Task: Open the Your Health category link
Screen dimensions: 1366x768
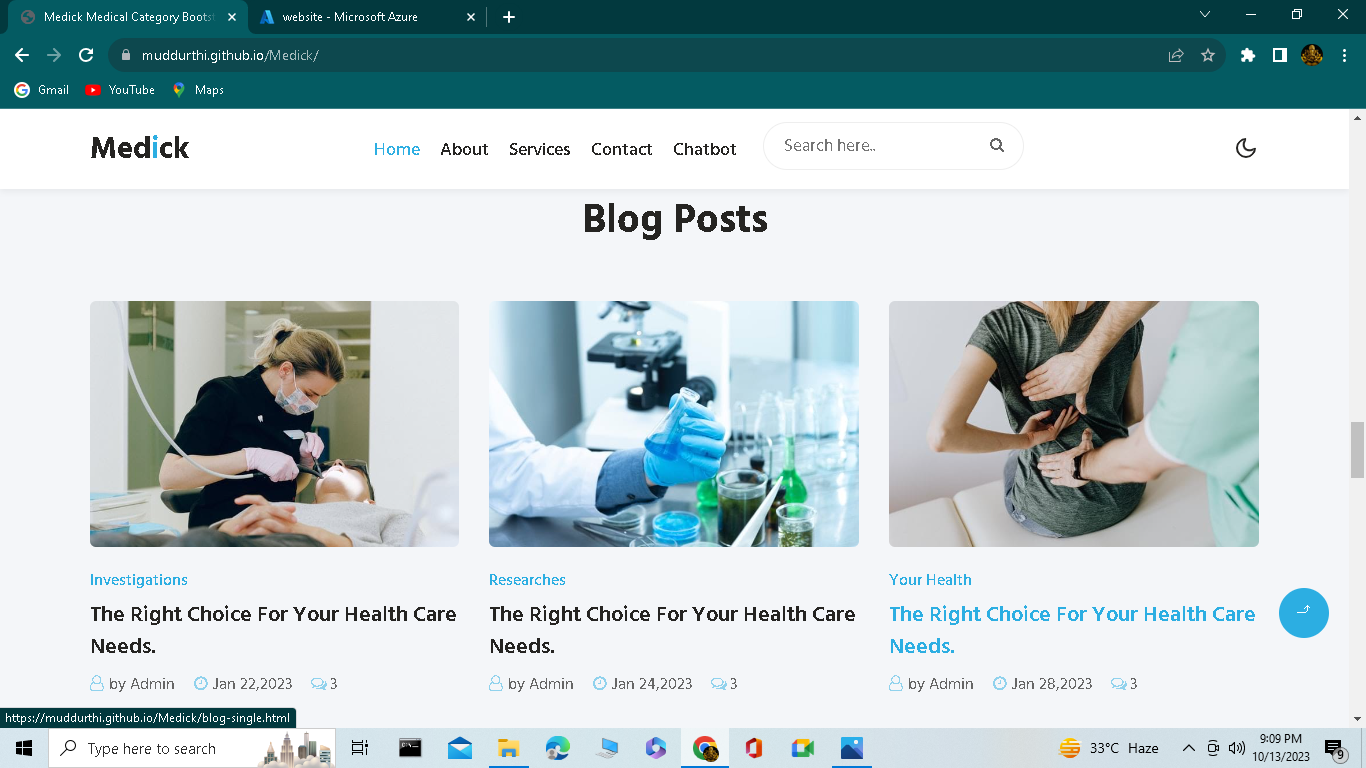Action: (929, 580)
